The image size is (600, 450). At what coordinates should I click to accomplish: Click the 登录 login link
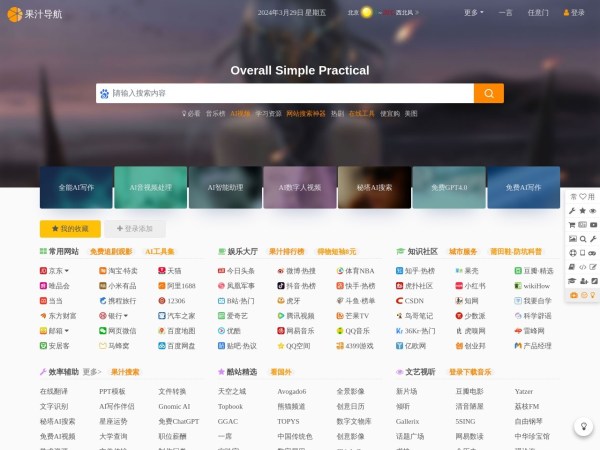point(574,13)
